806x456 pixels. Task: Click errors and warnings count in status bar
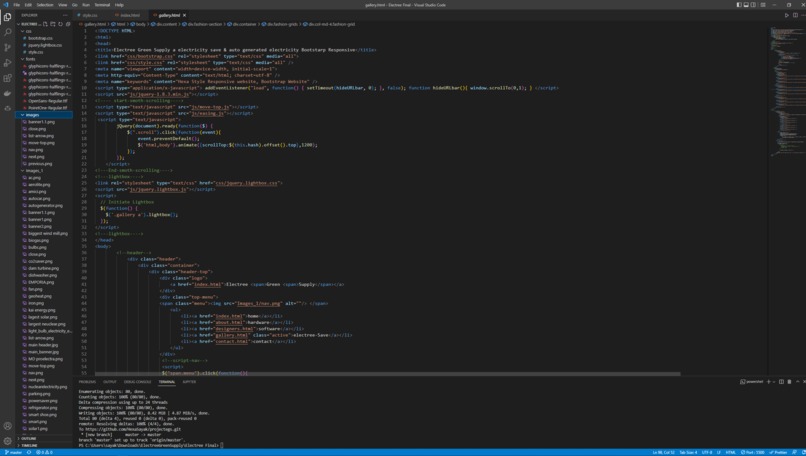point(45,452)
